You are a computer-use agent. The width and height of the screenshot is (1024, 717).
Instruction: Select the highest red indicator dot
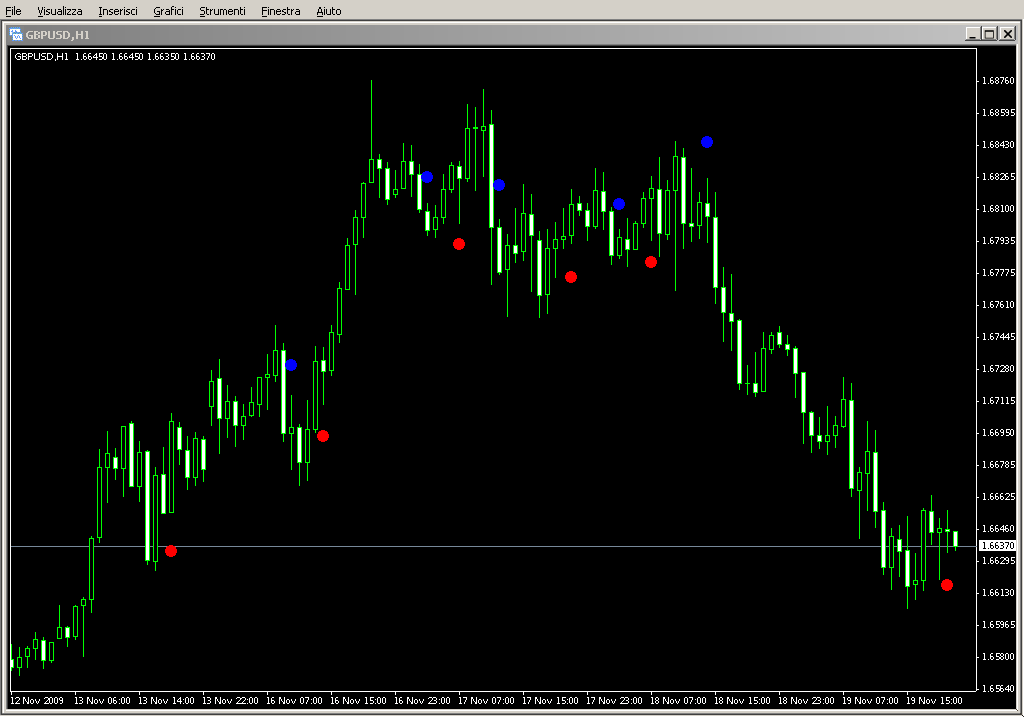(459, 244)
